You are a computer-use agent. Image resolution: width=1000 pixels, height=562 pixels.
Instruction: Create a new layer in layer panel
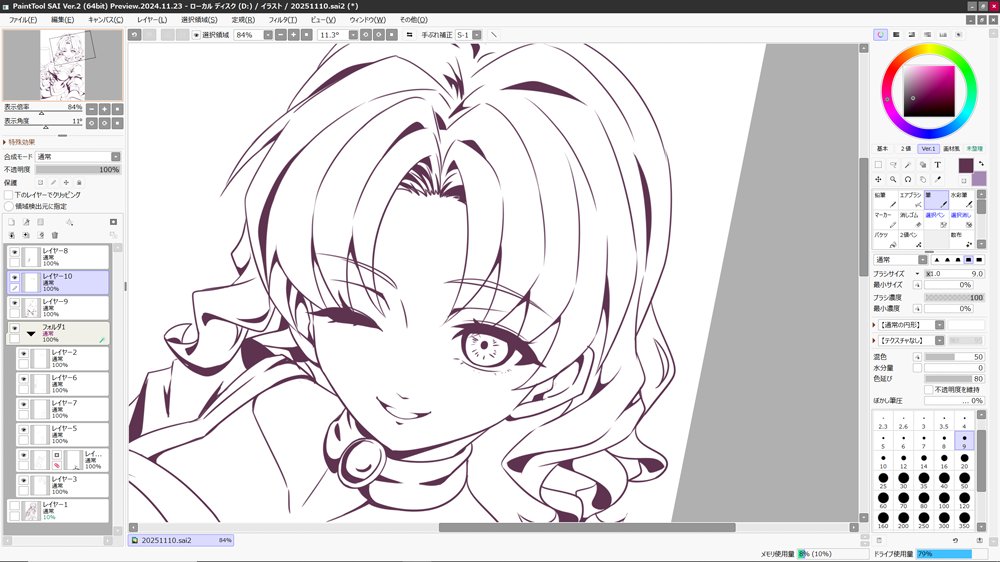click(x=11, y=222)
